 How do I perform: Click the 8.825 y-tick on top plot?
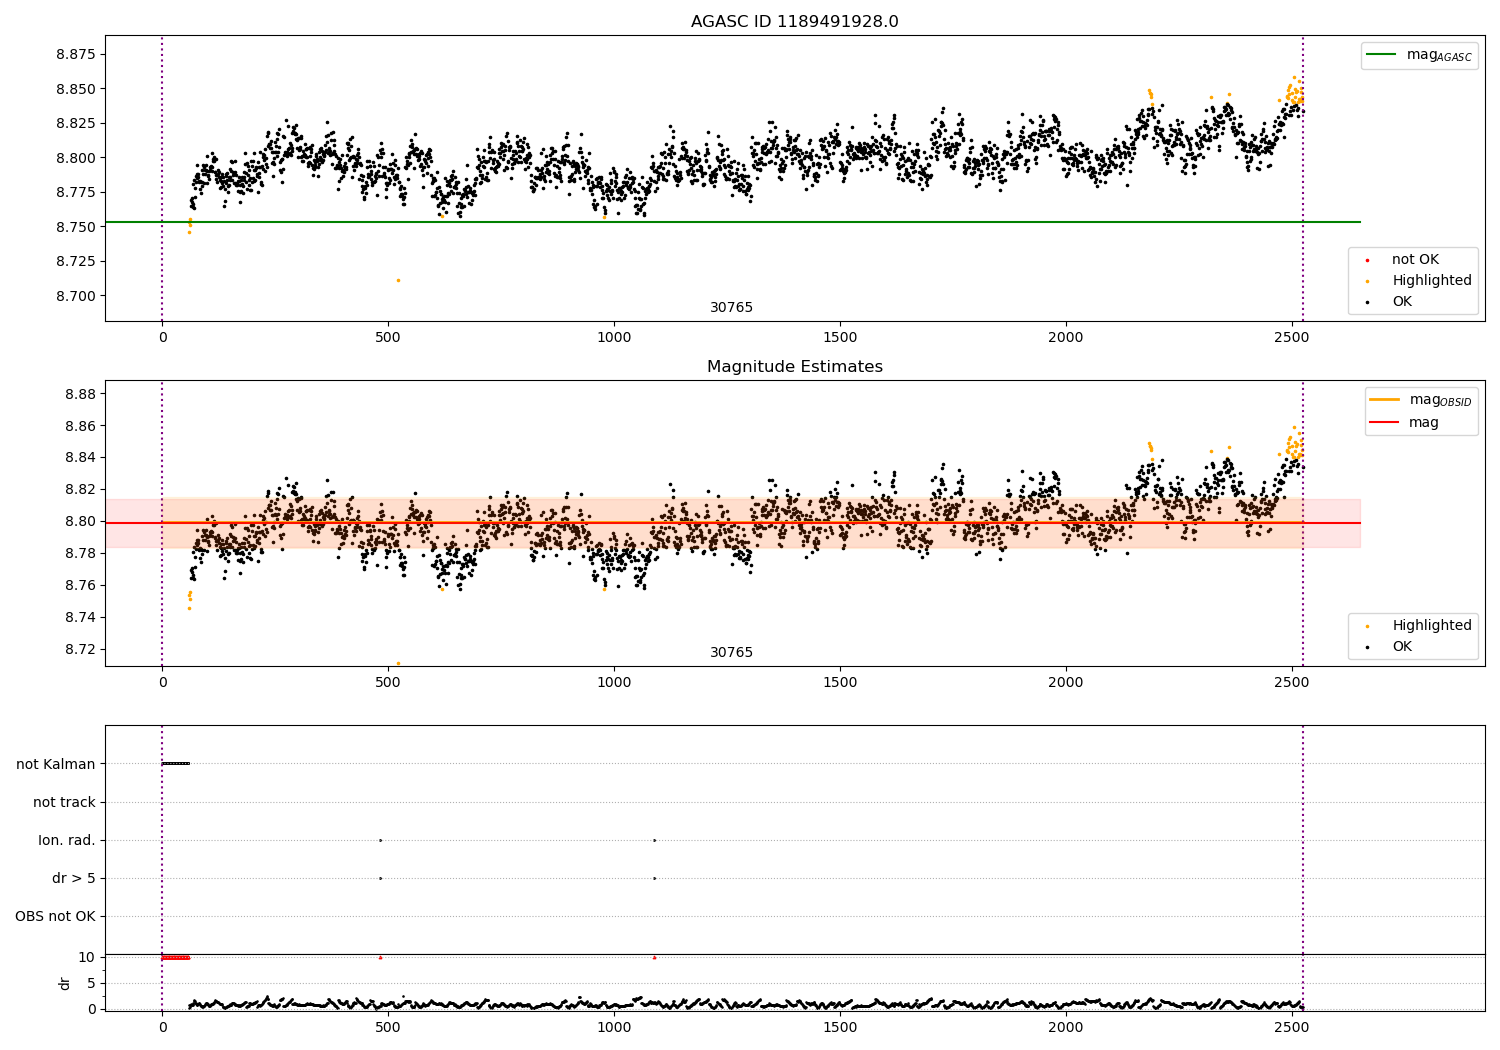tap(76, 124)
